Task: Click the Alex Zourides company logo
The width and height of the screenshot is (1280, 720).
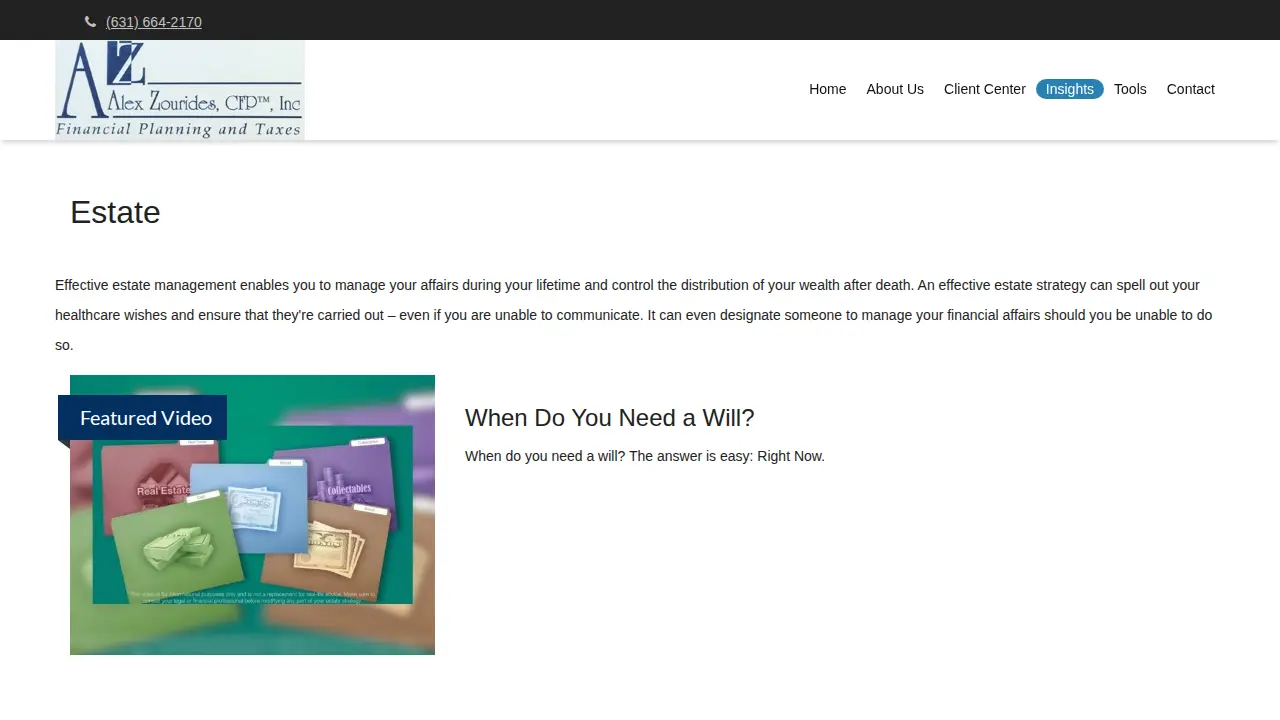Action: click(x=180, y=90)
